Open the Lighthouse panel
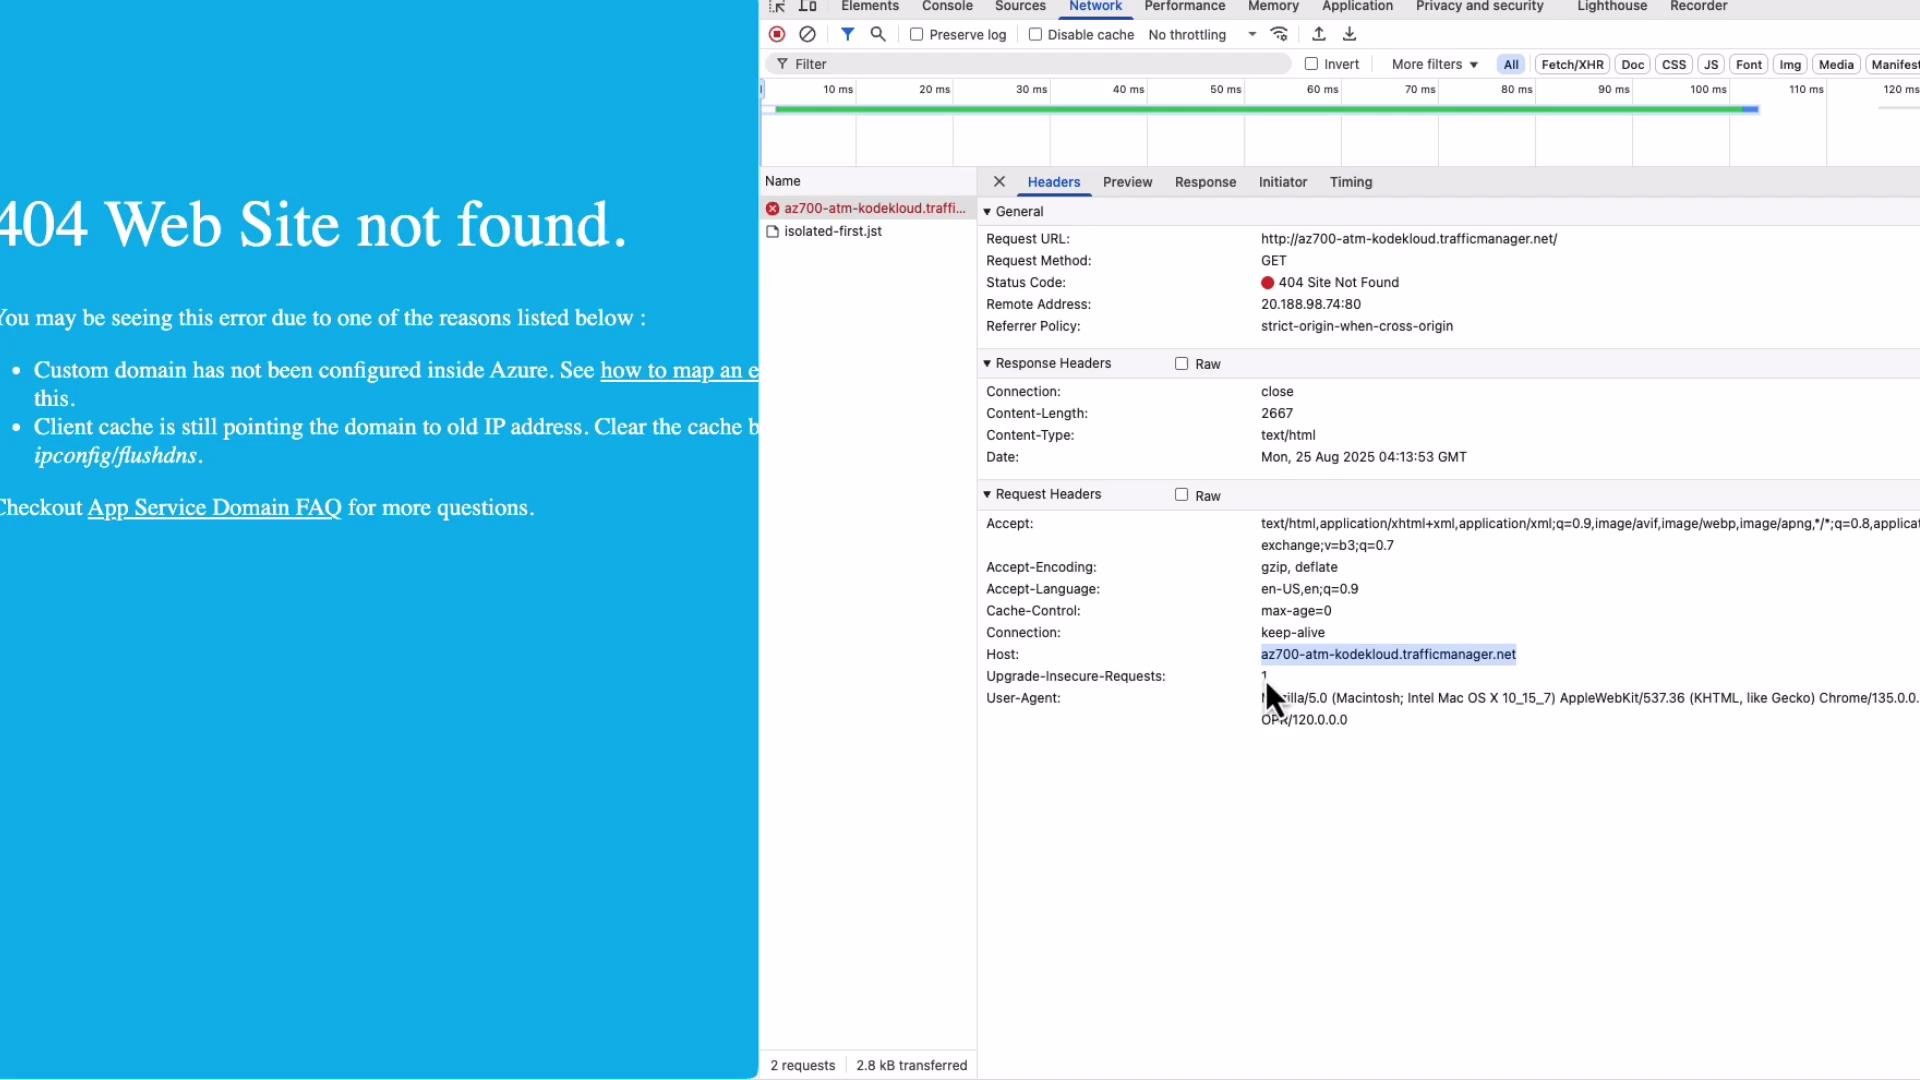 click(1612, 6)
